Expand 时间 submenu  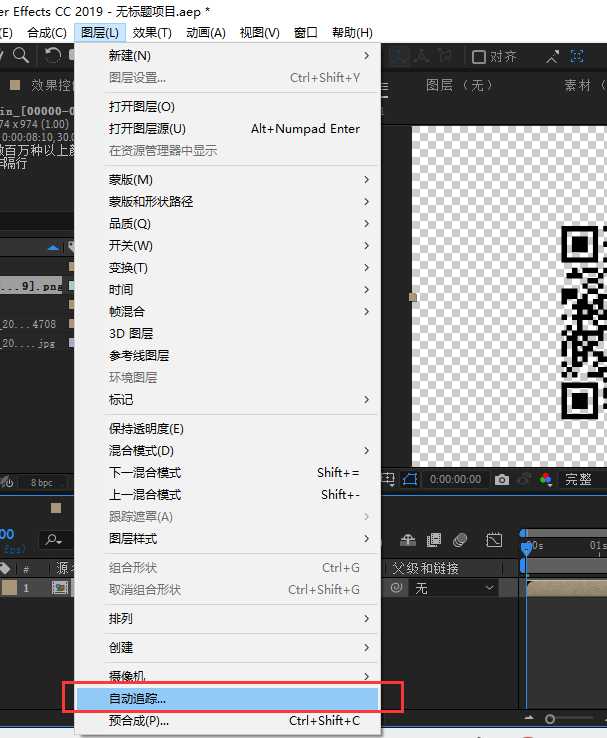click(228, 289)
